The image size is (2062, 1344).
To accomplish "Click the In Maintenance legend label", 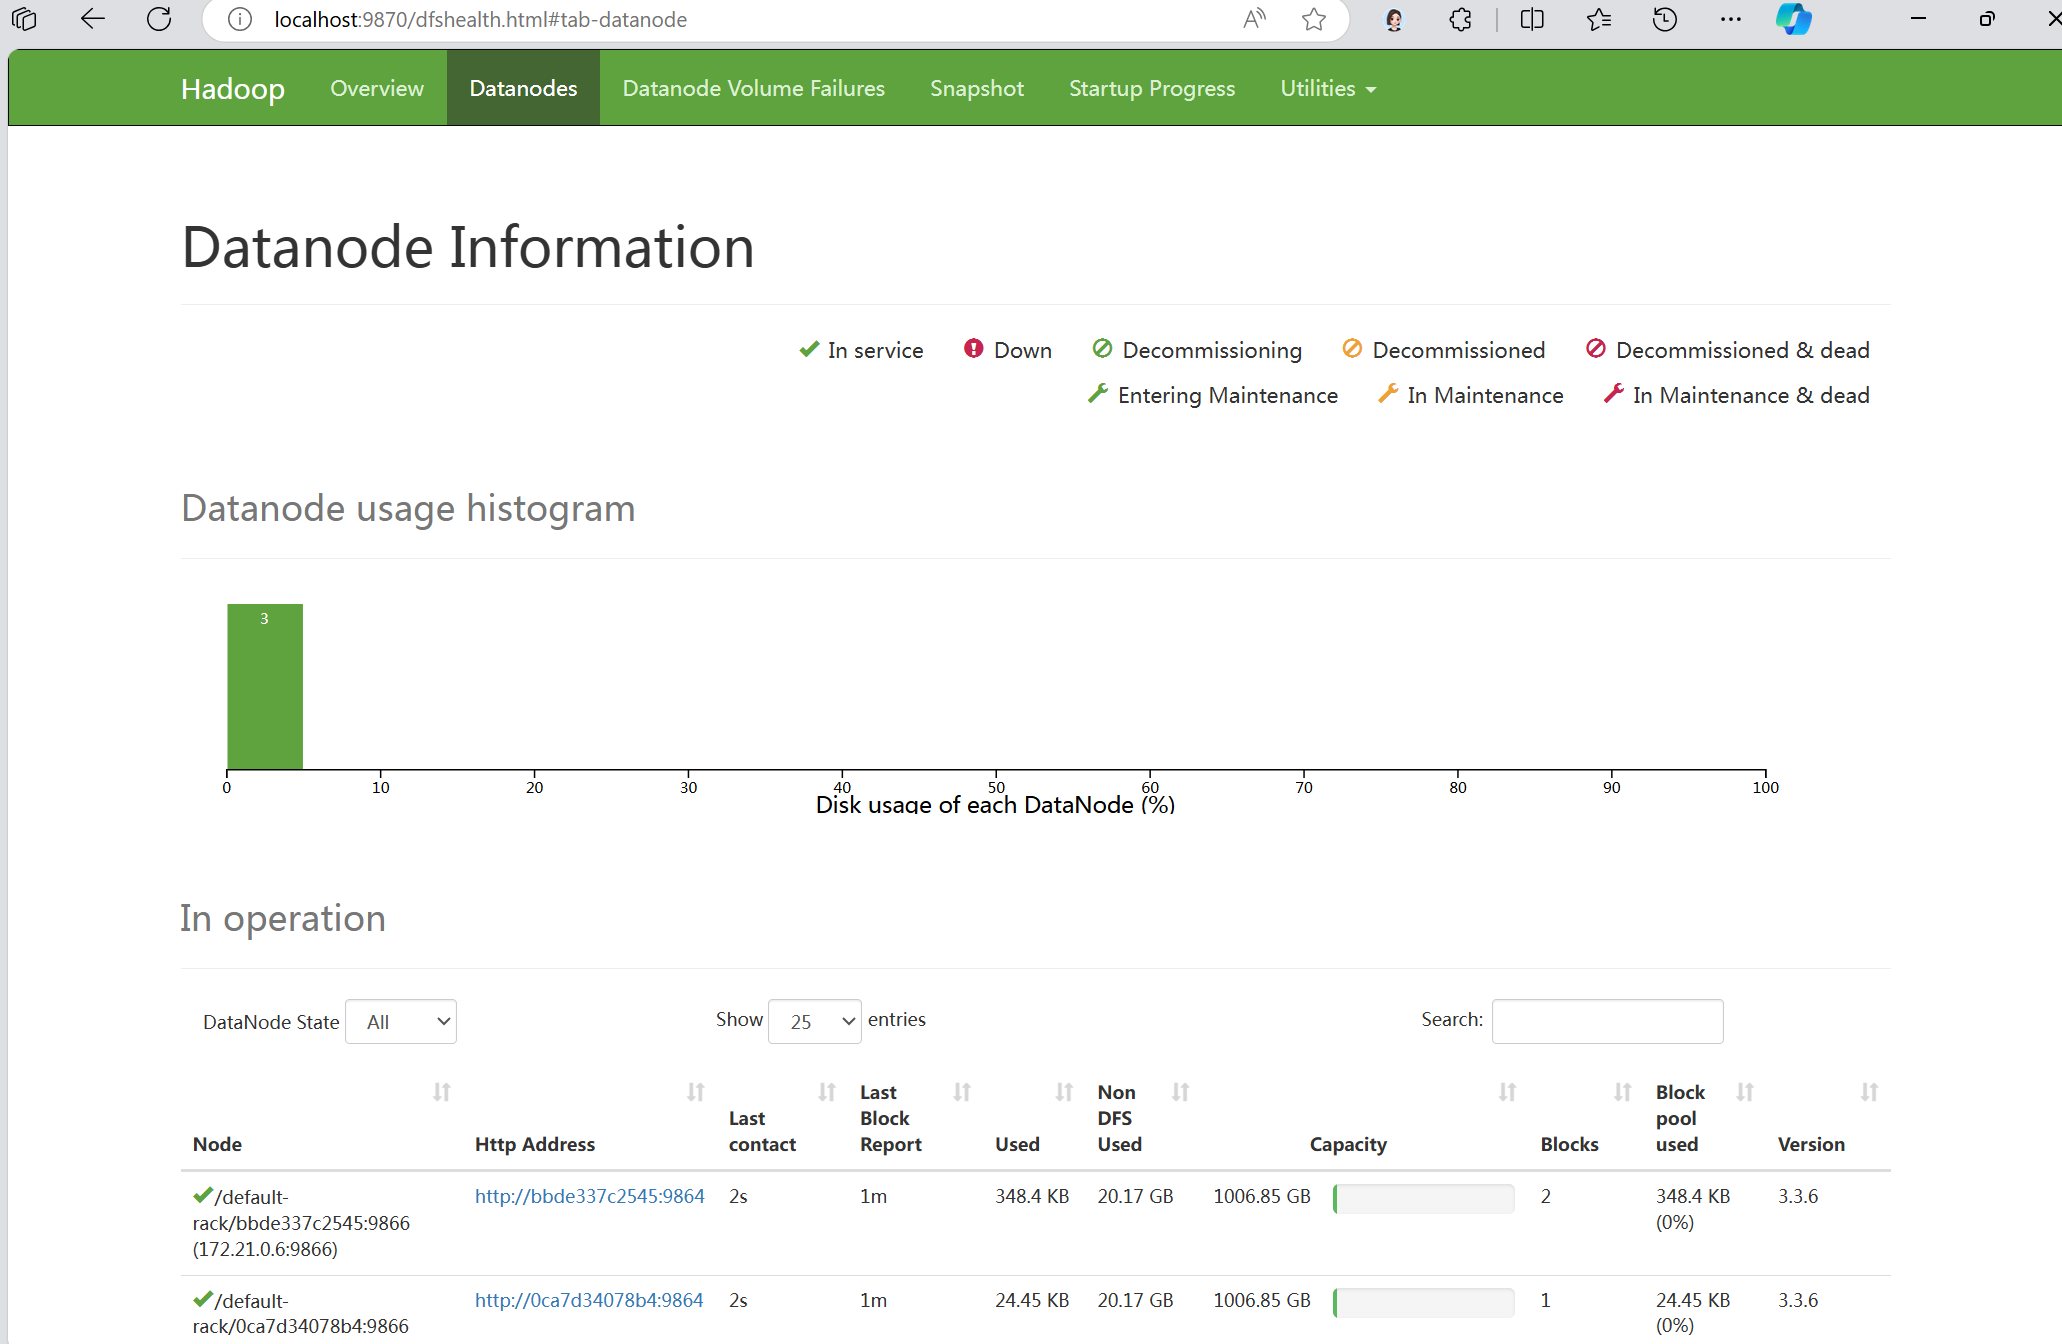I will (1485, 395).
